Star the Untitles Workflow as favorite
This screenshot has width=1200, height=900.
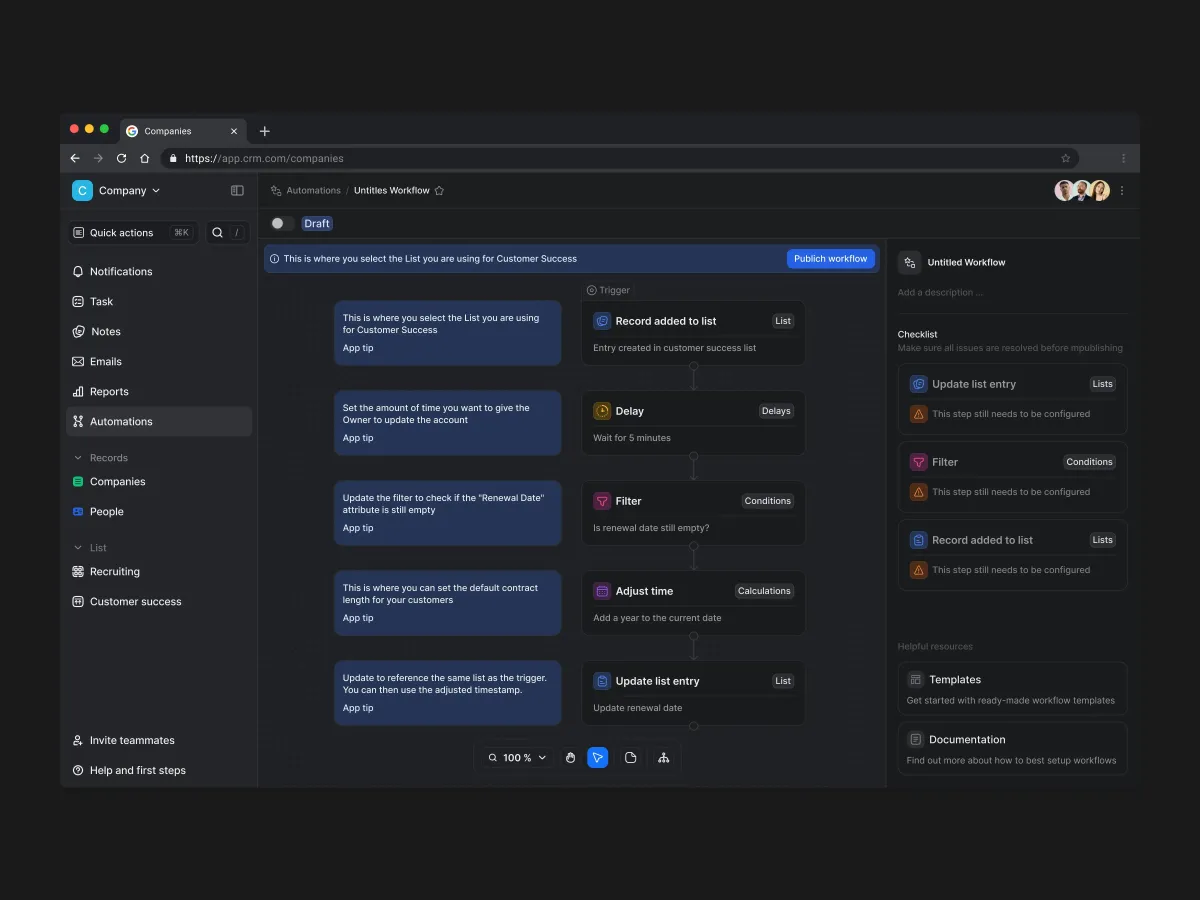pyautogui.click(x=439, y=191)
